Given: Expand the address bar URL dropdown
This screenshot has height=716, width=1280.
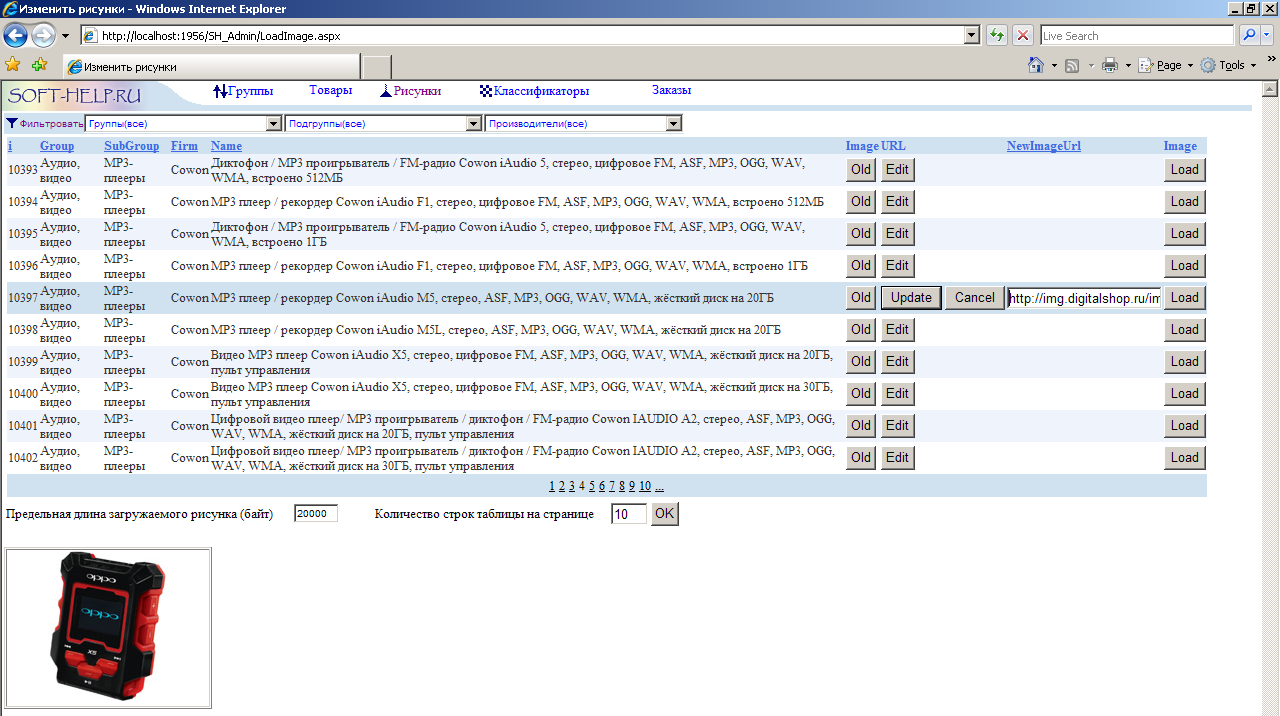Looking at the screenshot, I should [x=971, y=36].
